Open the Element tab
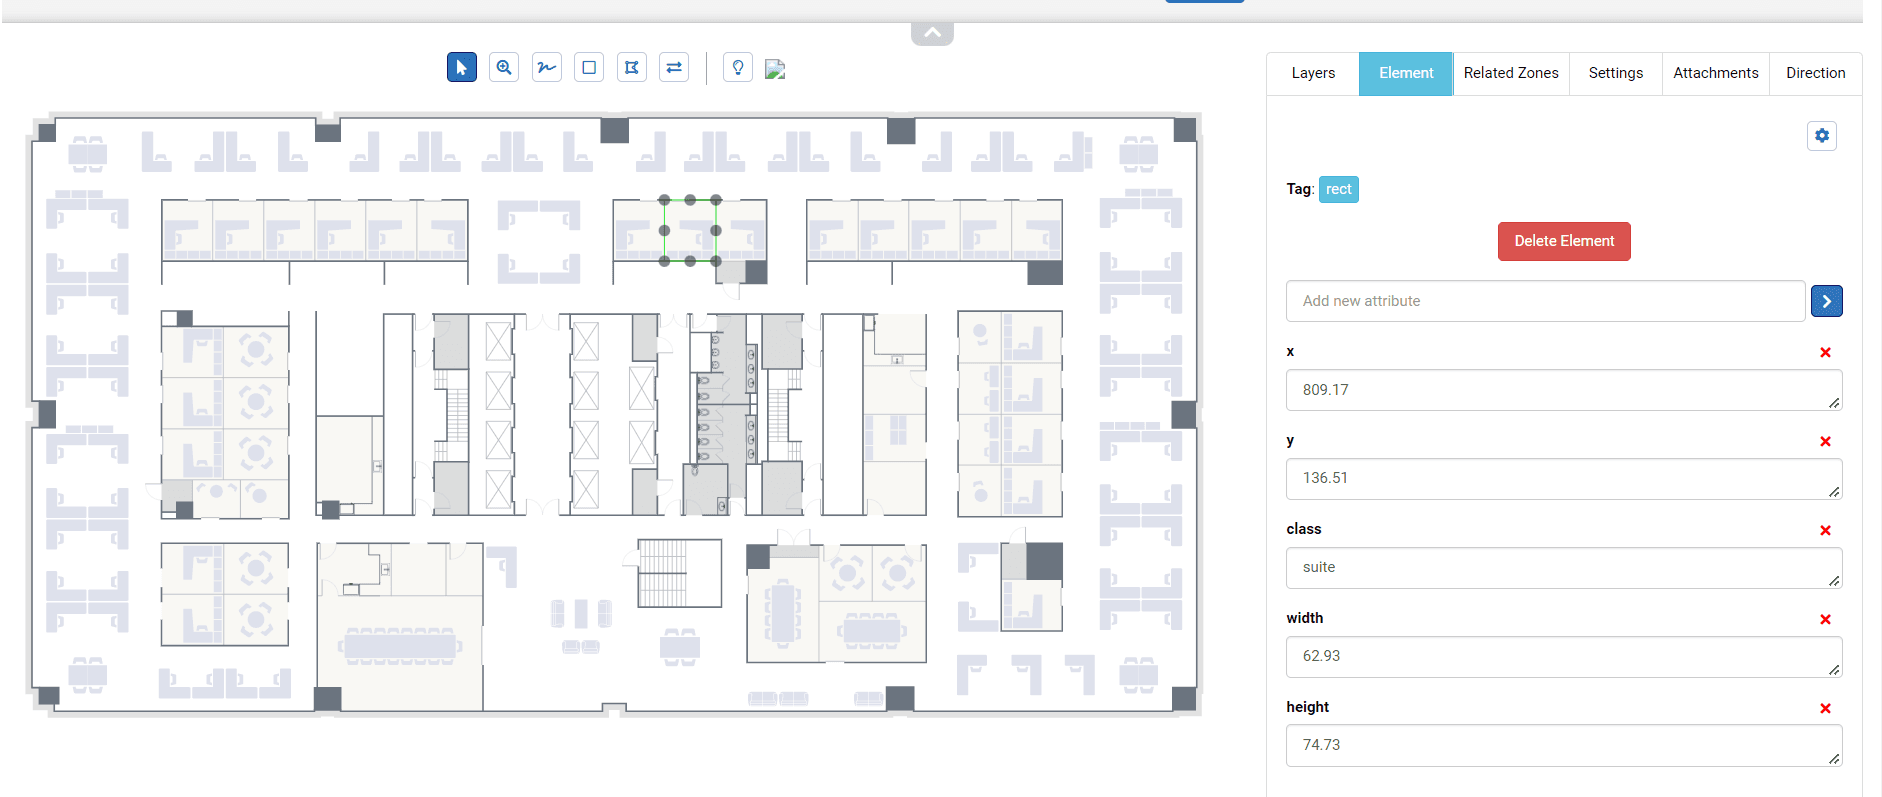Viewport: 1882px width, 797px height. 1406,73
